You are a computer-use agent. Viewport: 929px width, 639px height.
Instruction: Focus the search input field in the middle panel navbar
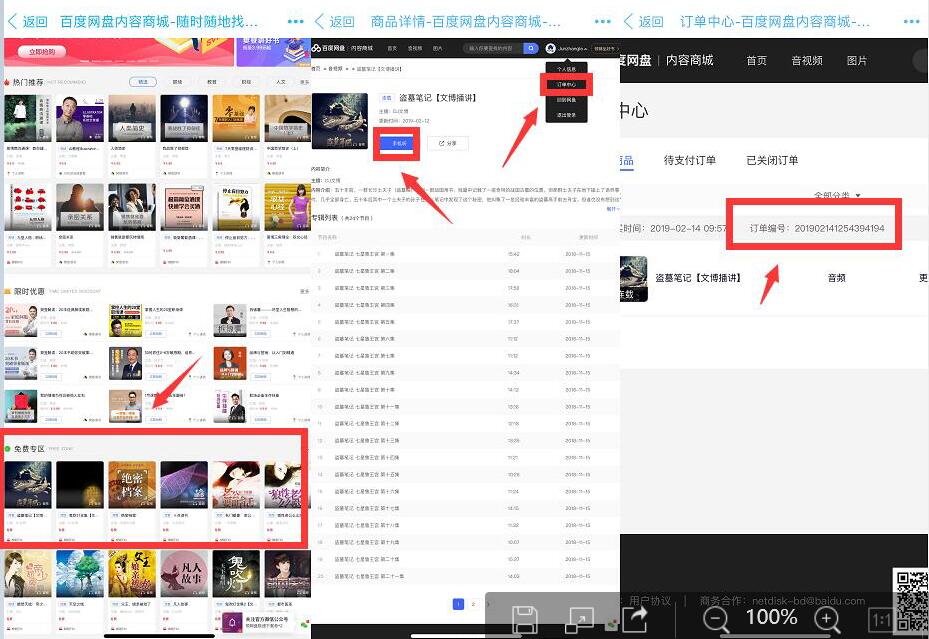(493, 48)
